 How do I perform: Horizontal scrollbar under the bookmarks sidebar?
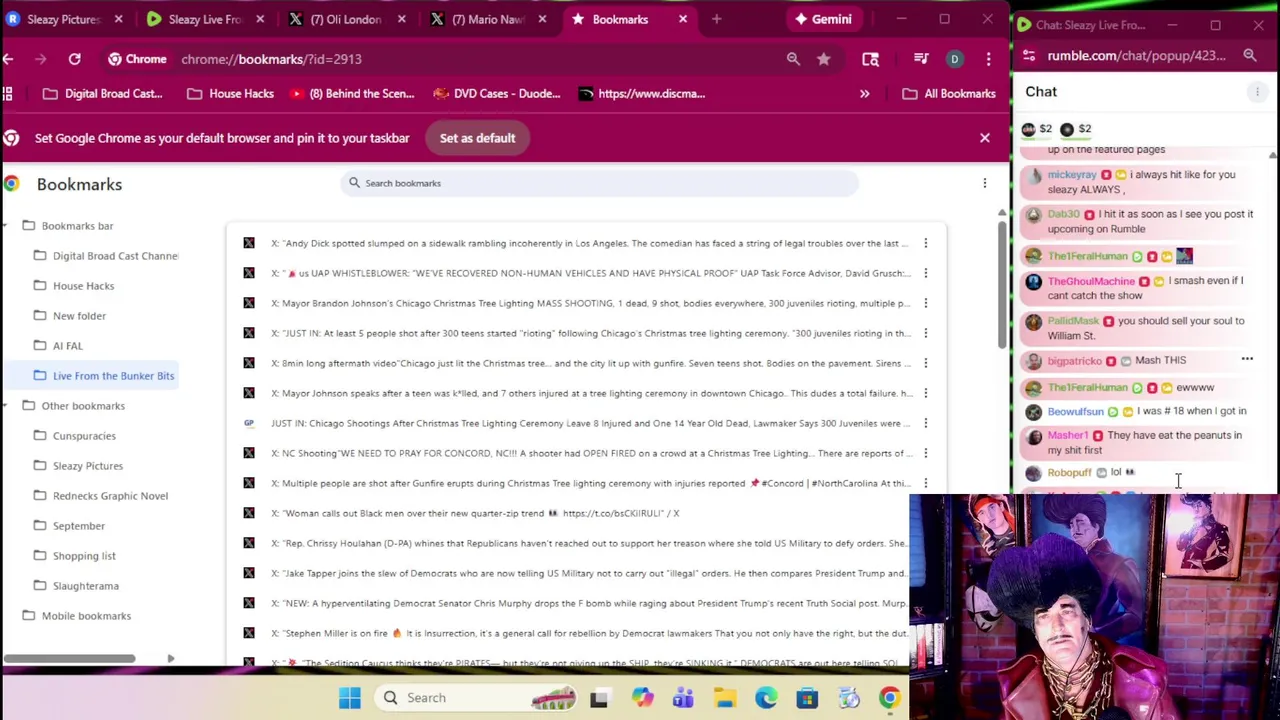pyautogui.click(x=69, y=658)
